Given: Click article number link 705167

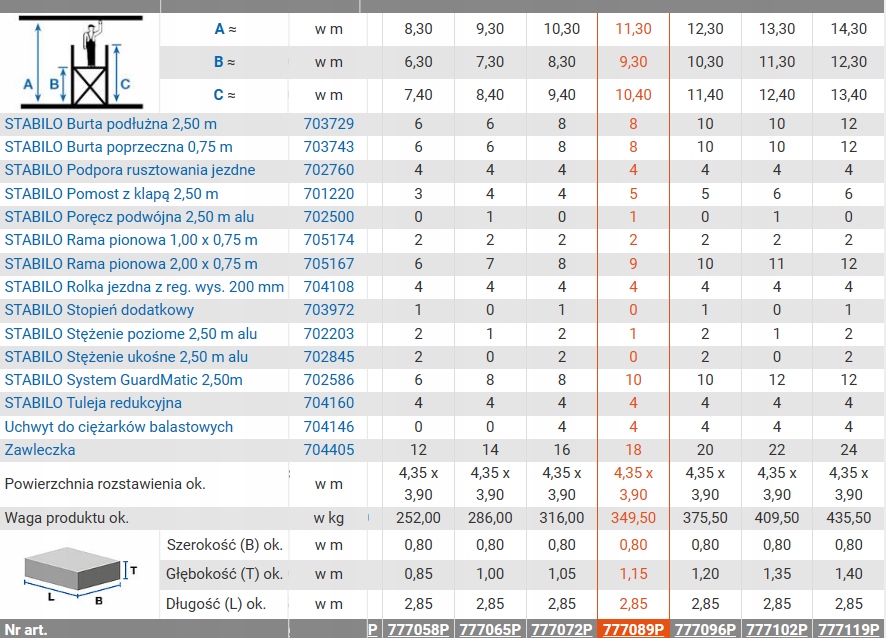Looking at the screenshot, I should coord(329,264).
